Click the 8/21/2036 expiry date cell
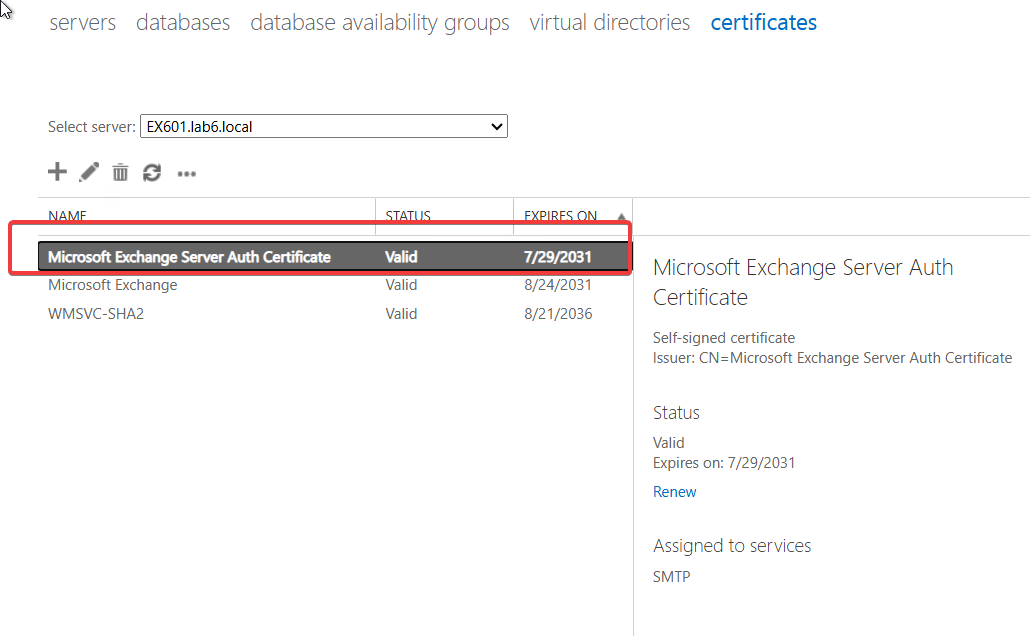 [557, 314]
